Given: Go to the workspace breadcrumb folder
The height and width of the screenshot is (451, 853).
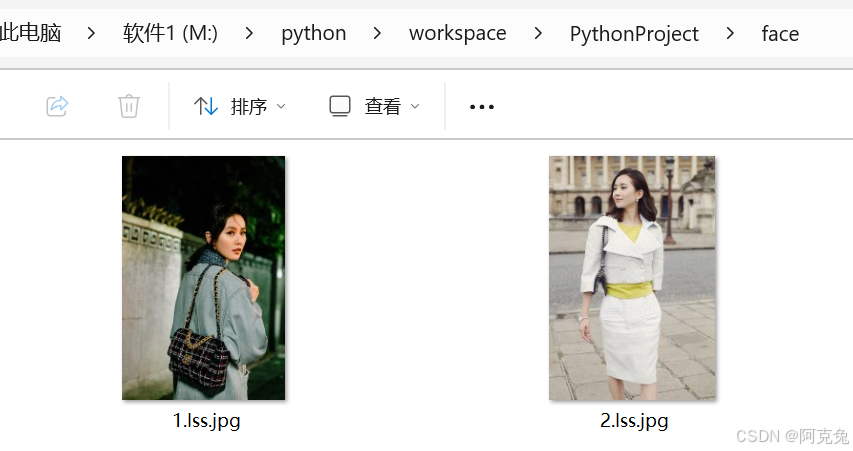Looking at the screenshot, I should (458, 34).
